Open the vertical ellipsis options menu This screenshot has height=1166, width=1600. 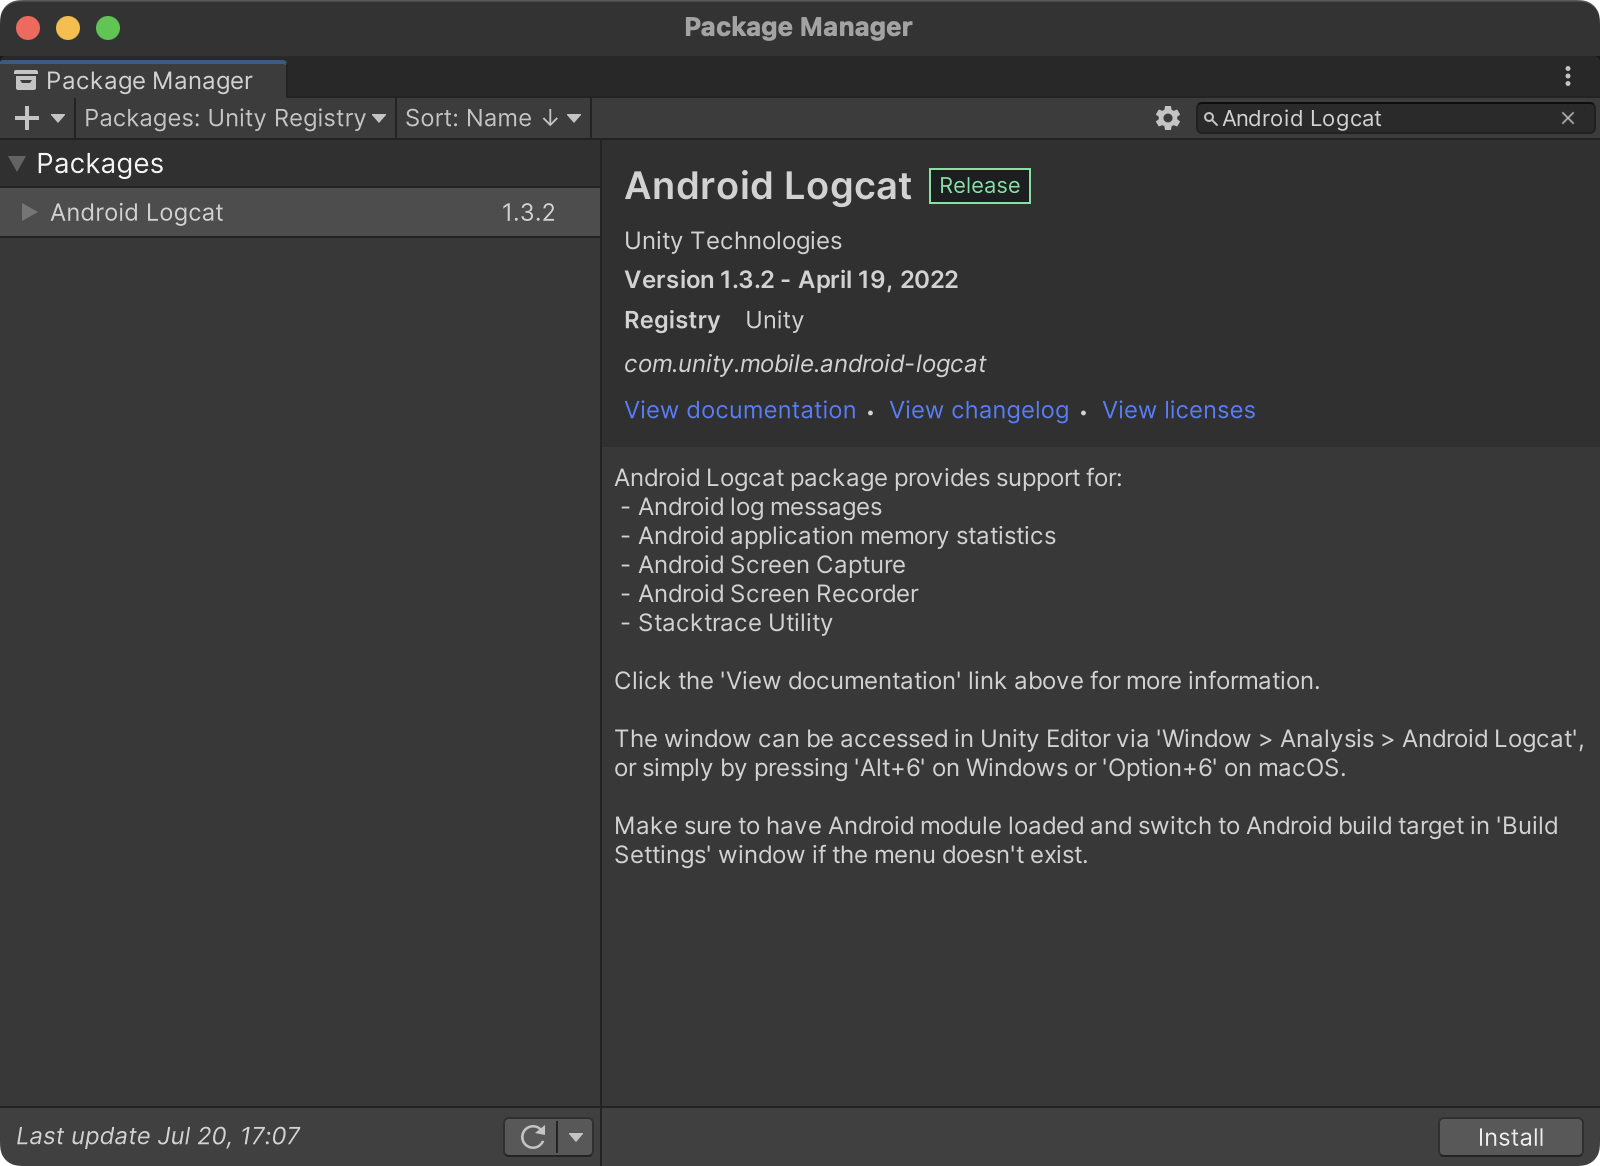point(1568,76)
